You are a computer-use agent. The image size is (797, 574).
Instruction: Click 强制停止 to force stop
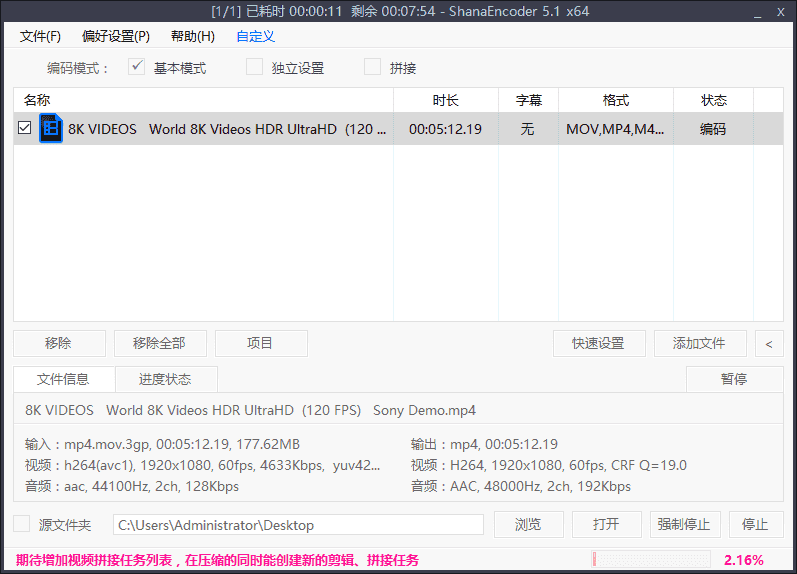click(685, 524)
